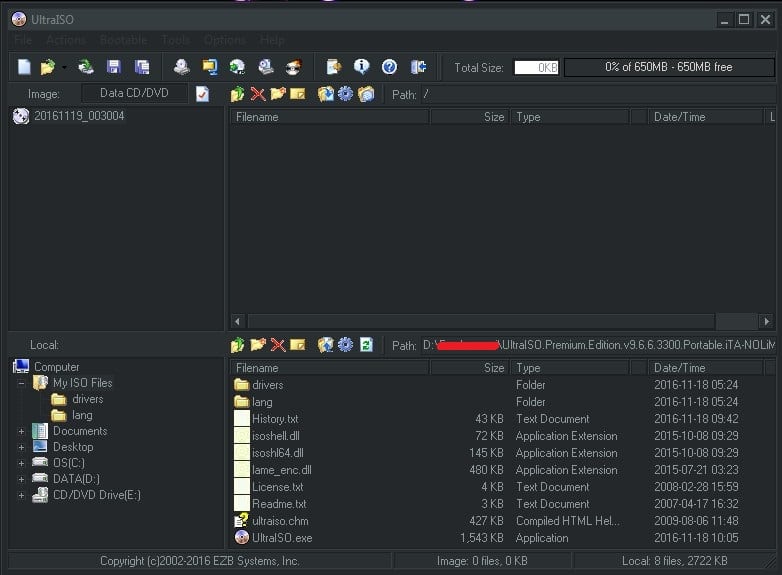782x575 pixels.
Task: Select History.txt in the local file list
Action: click(x=275, y=419)
